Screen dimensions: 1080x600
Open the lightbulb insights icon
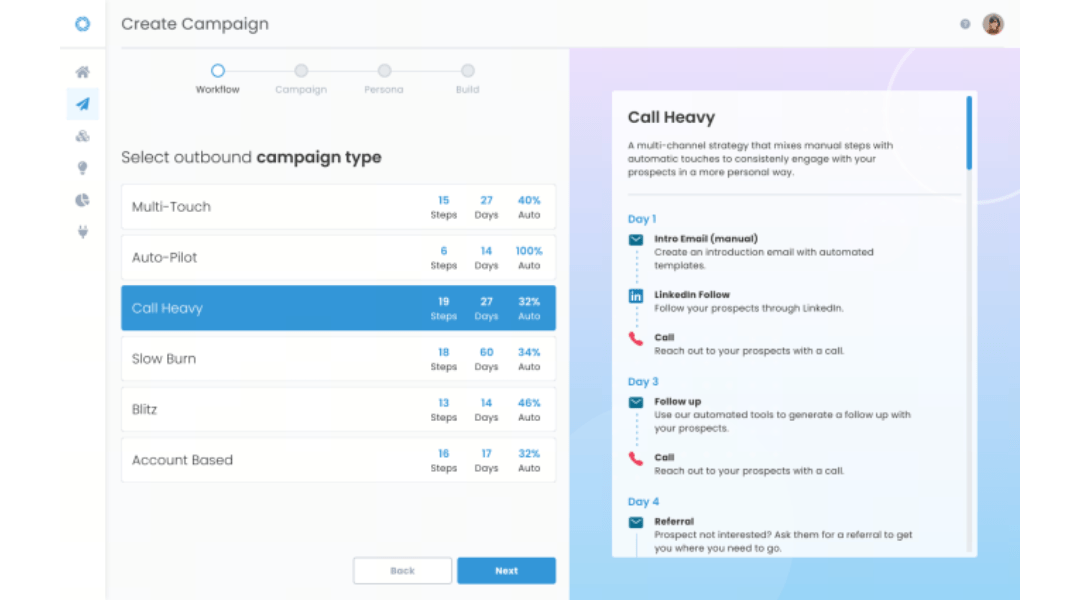(x=83, y=168)
